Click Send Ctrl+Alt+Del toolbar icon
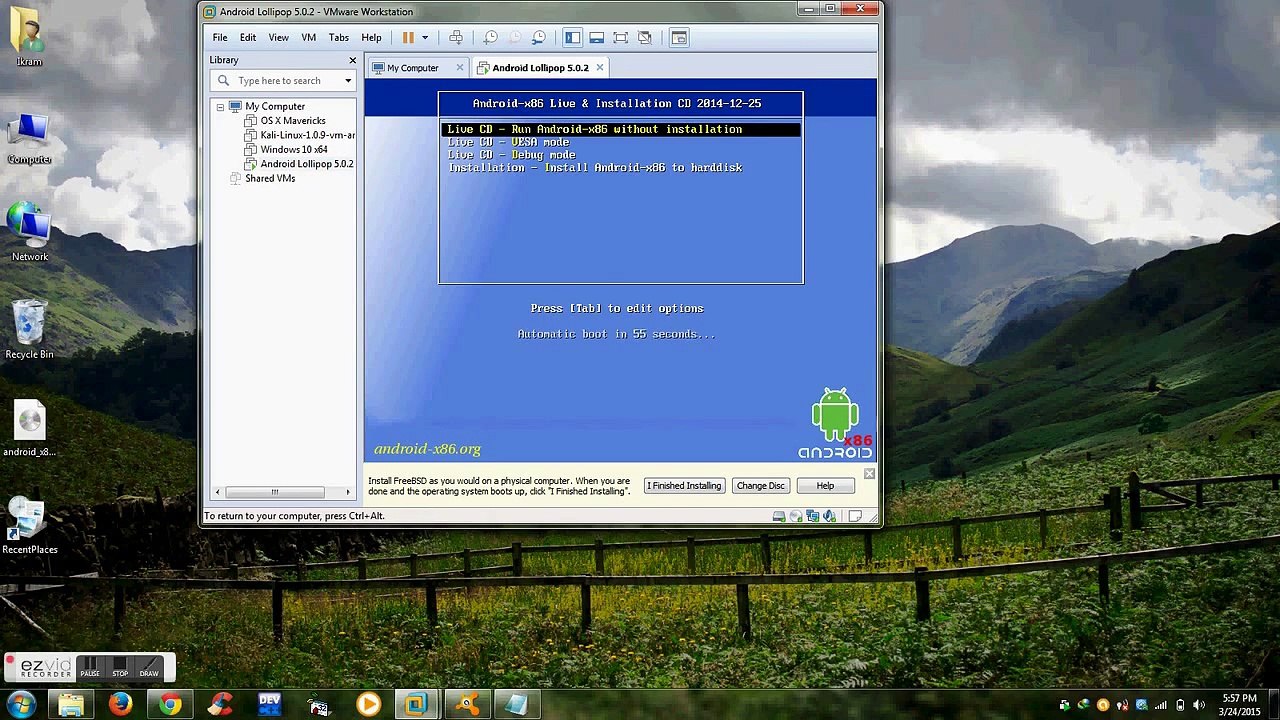 [456, 37]
